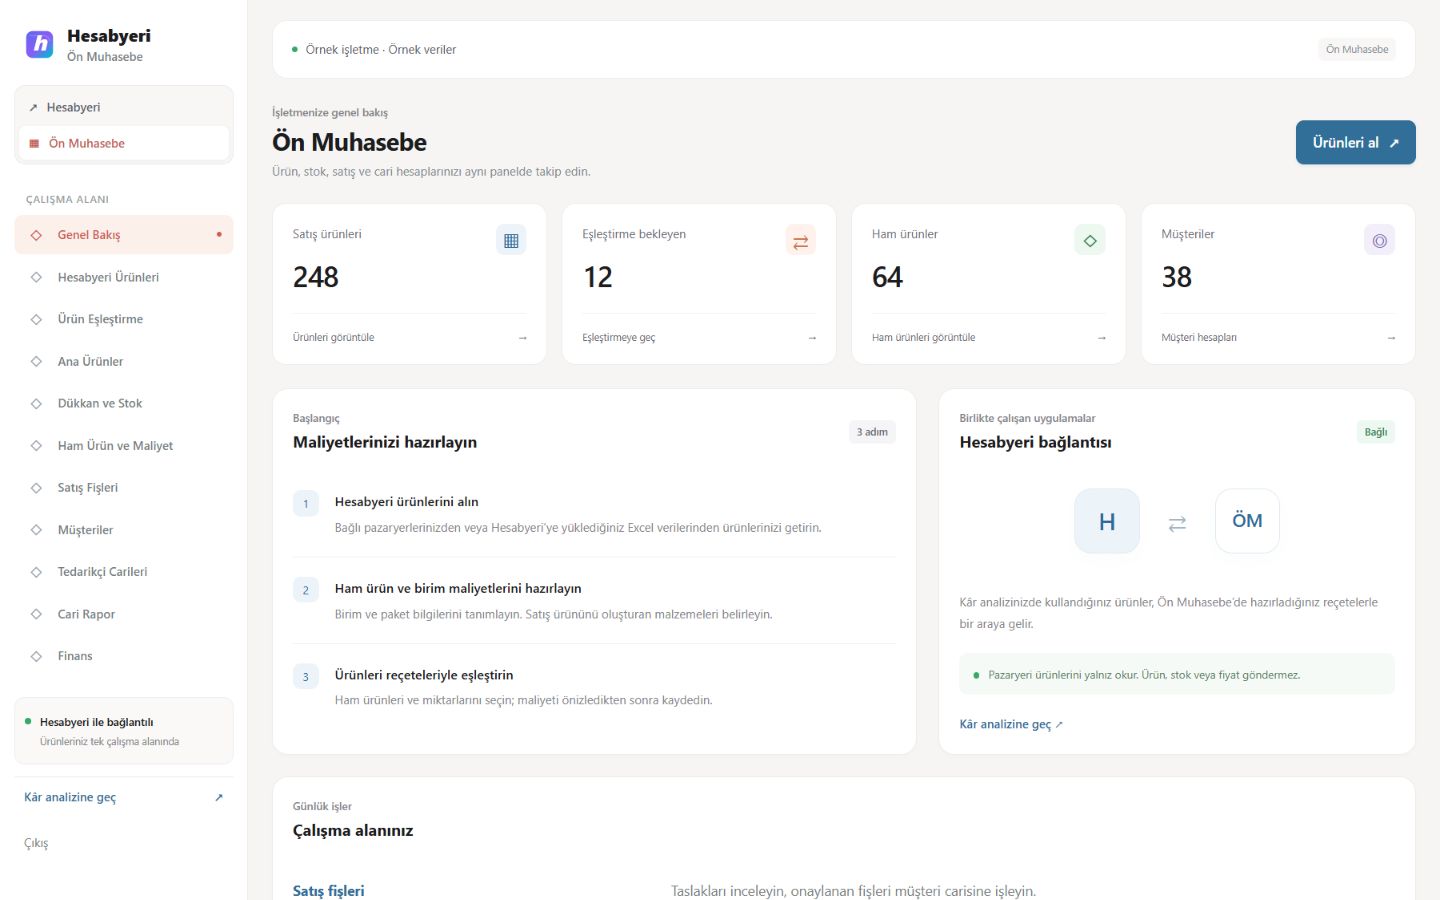Click the Müşteriler circle icon

pyautogui.click(x=1380, y=240)
